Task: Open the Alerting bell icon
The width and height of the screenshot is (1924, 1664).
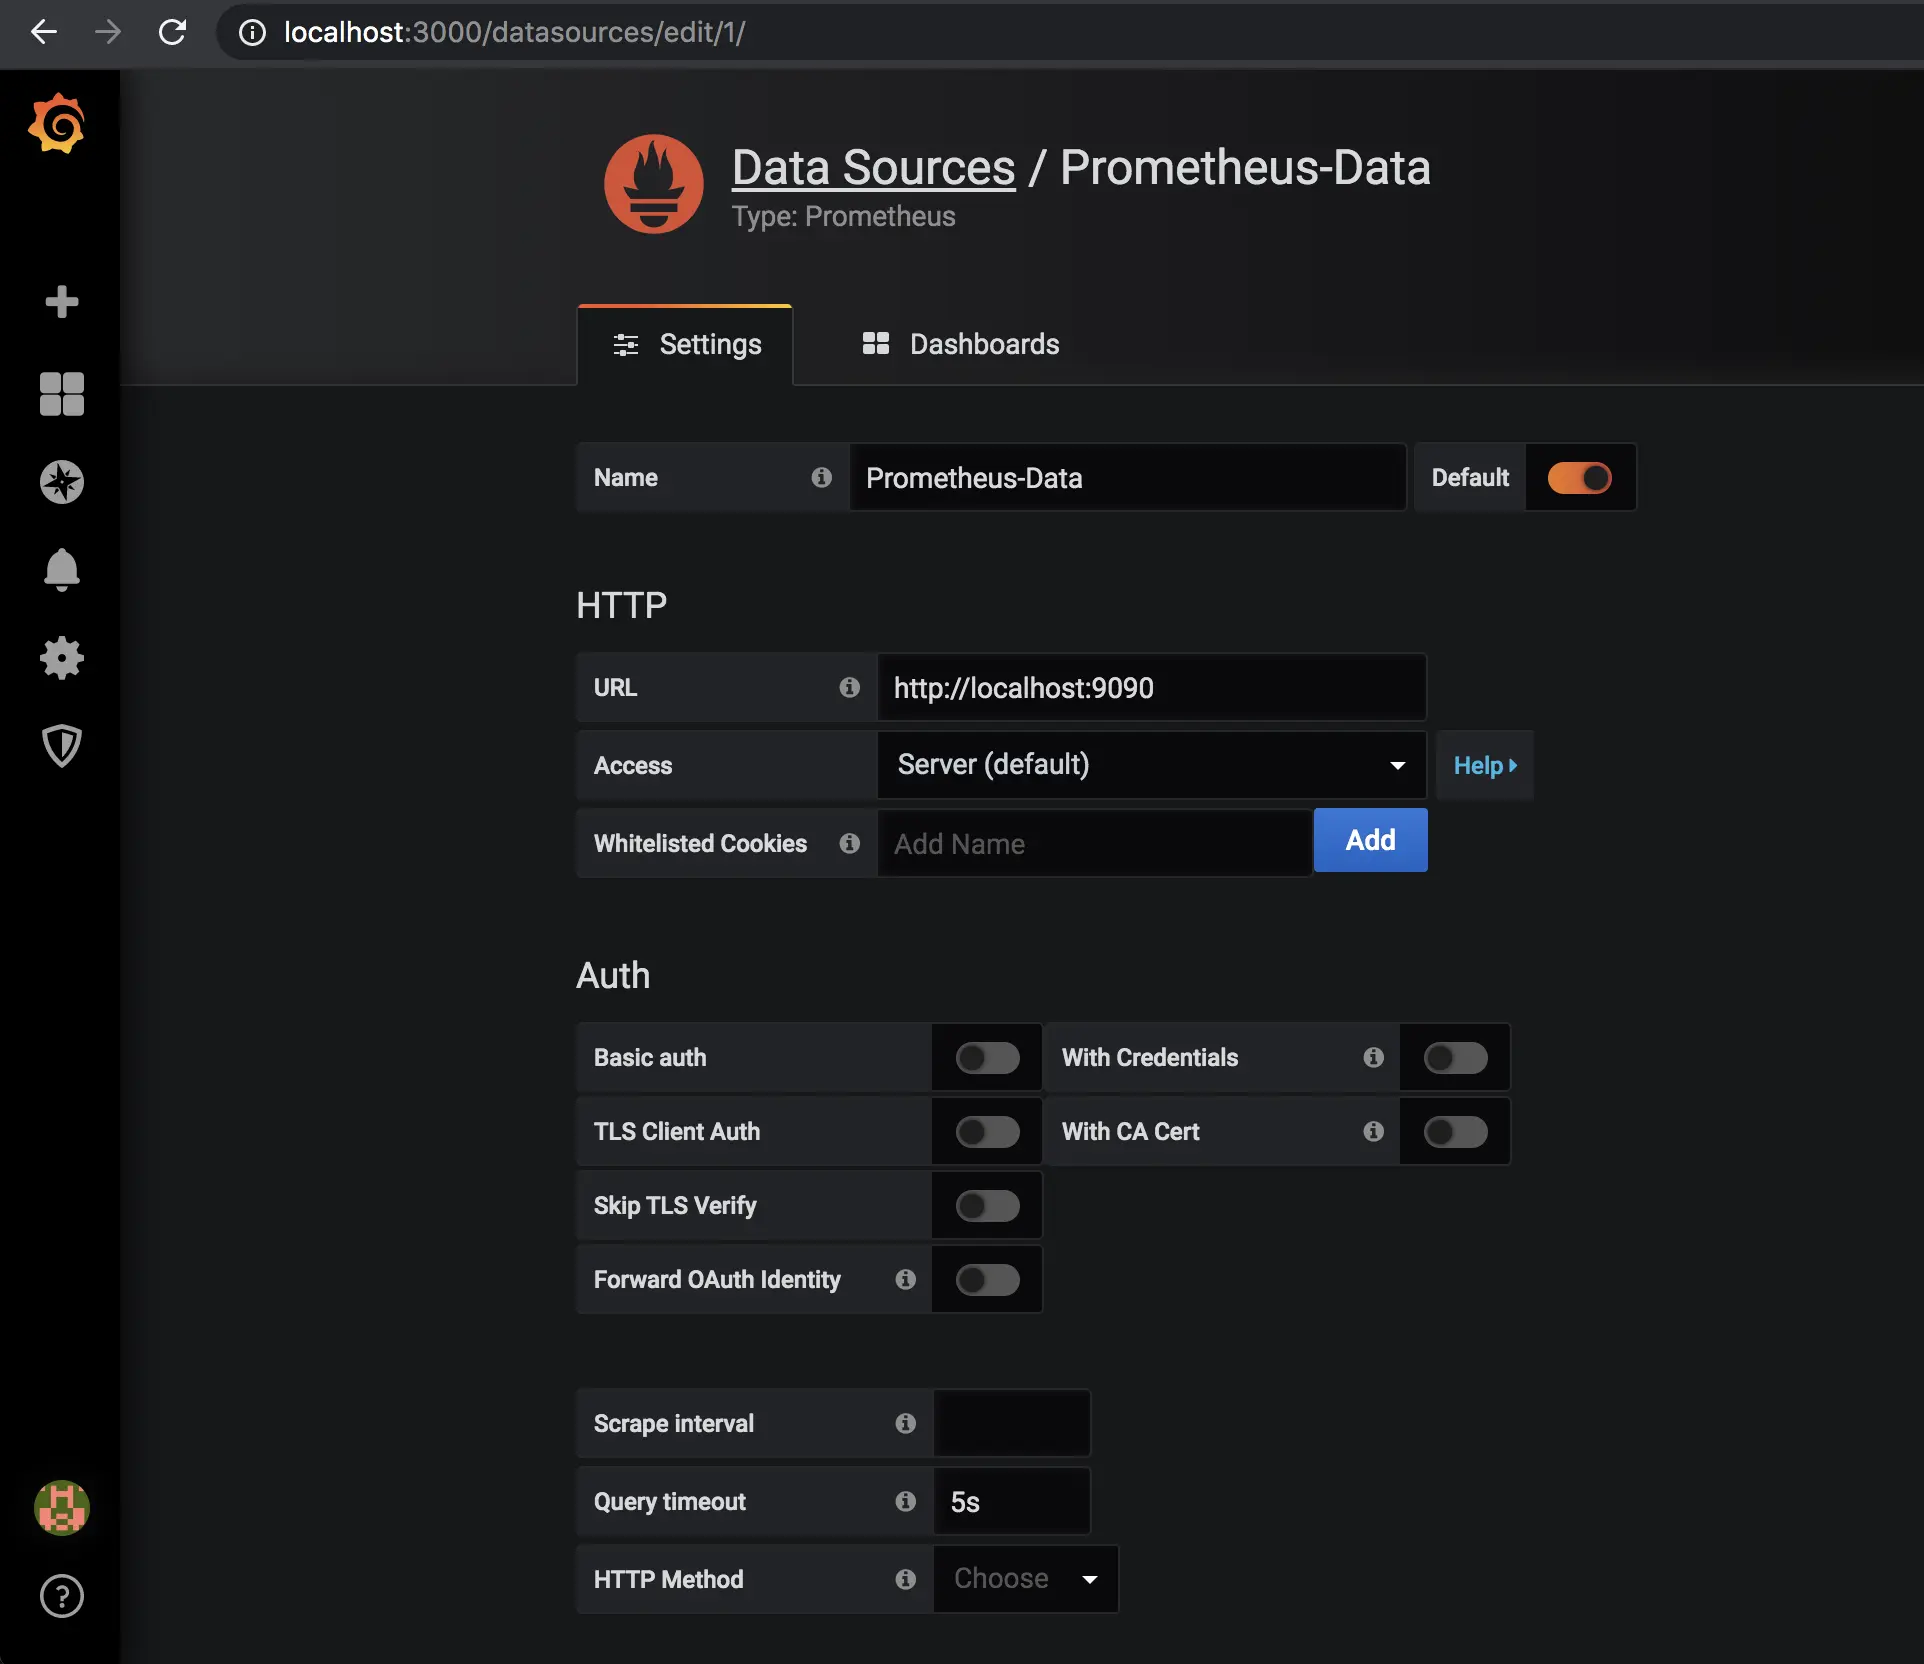Action: pyautogui.click(x=62, y=569)
